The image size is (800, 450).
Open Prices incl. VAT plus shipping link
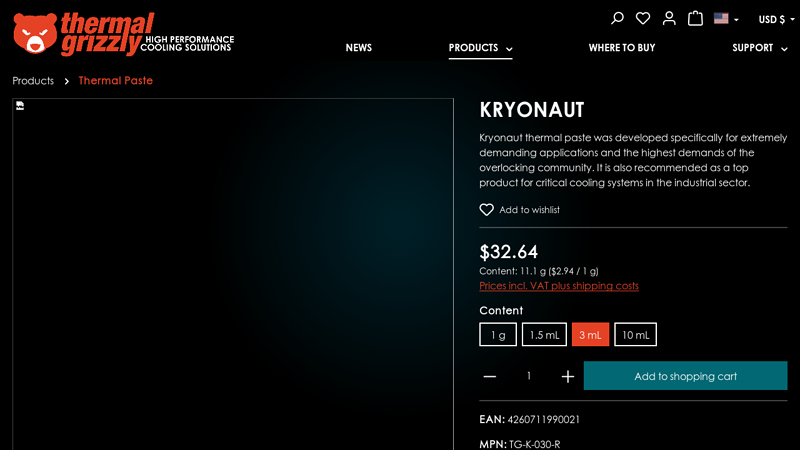(x=559, y=286)
